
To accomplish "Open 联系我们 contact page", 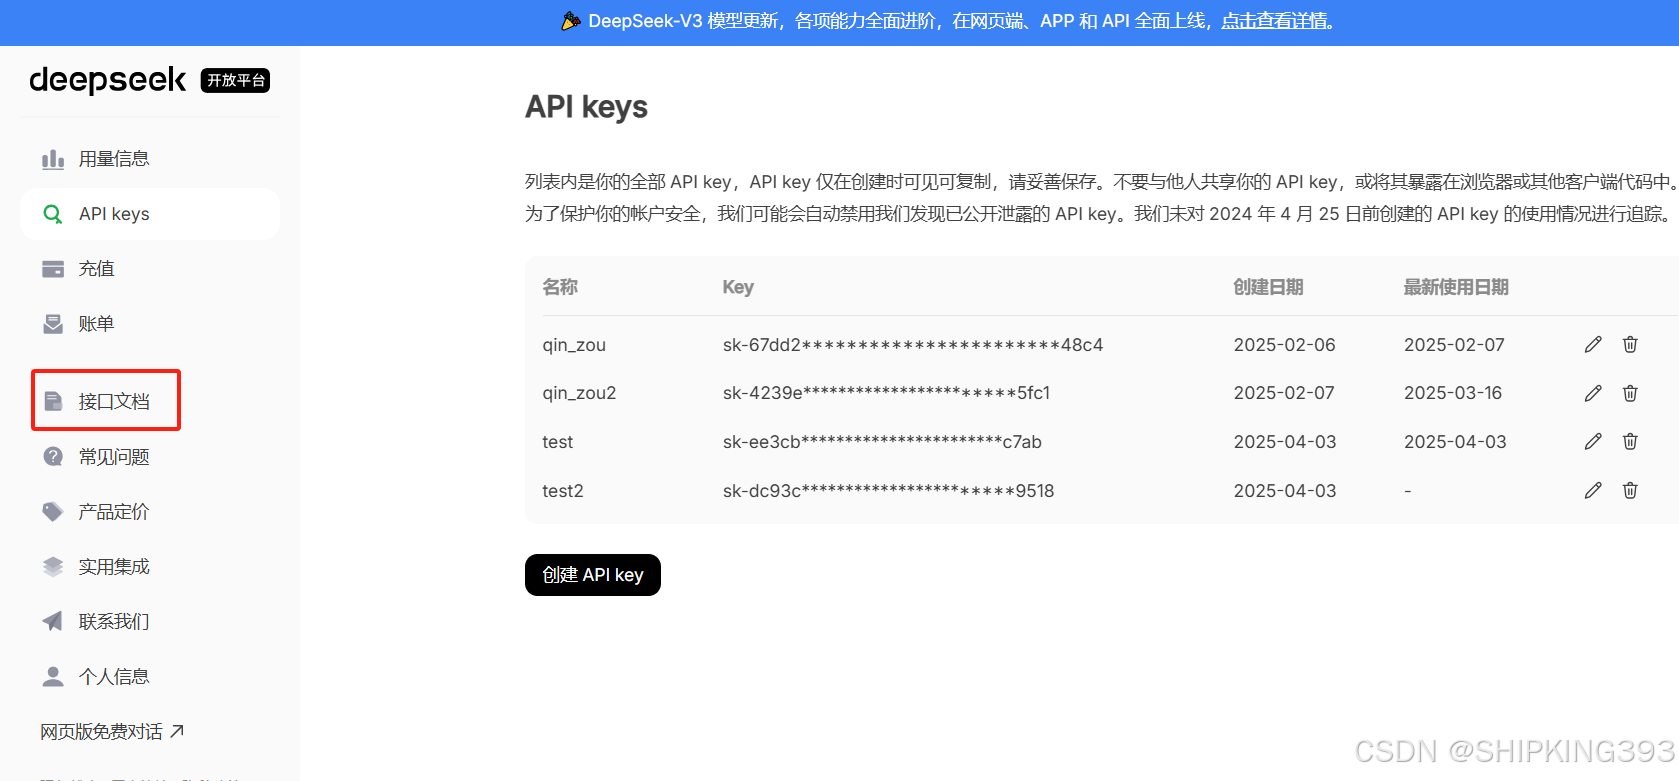I will [x=150, y=621].
